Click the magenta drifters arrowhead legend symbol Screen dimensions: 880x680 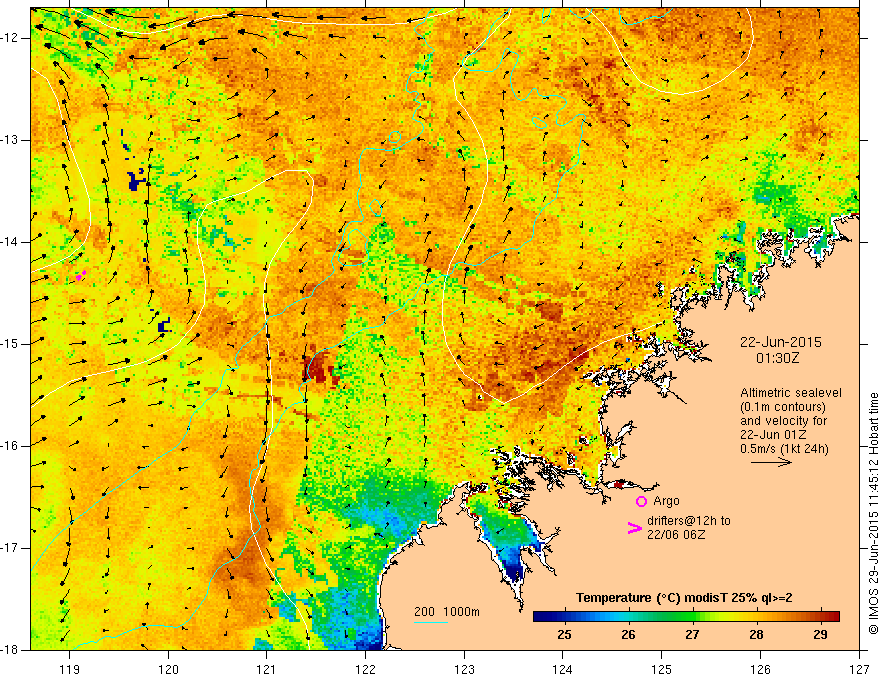point(634,528)
